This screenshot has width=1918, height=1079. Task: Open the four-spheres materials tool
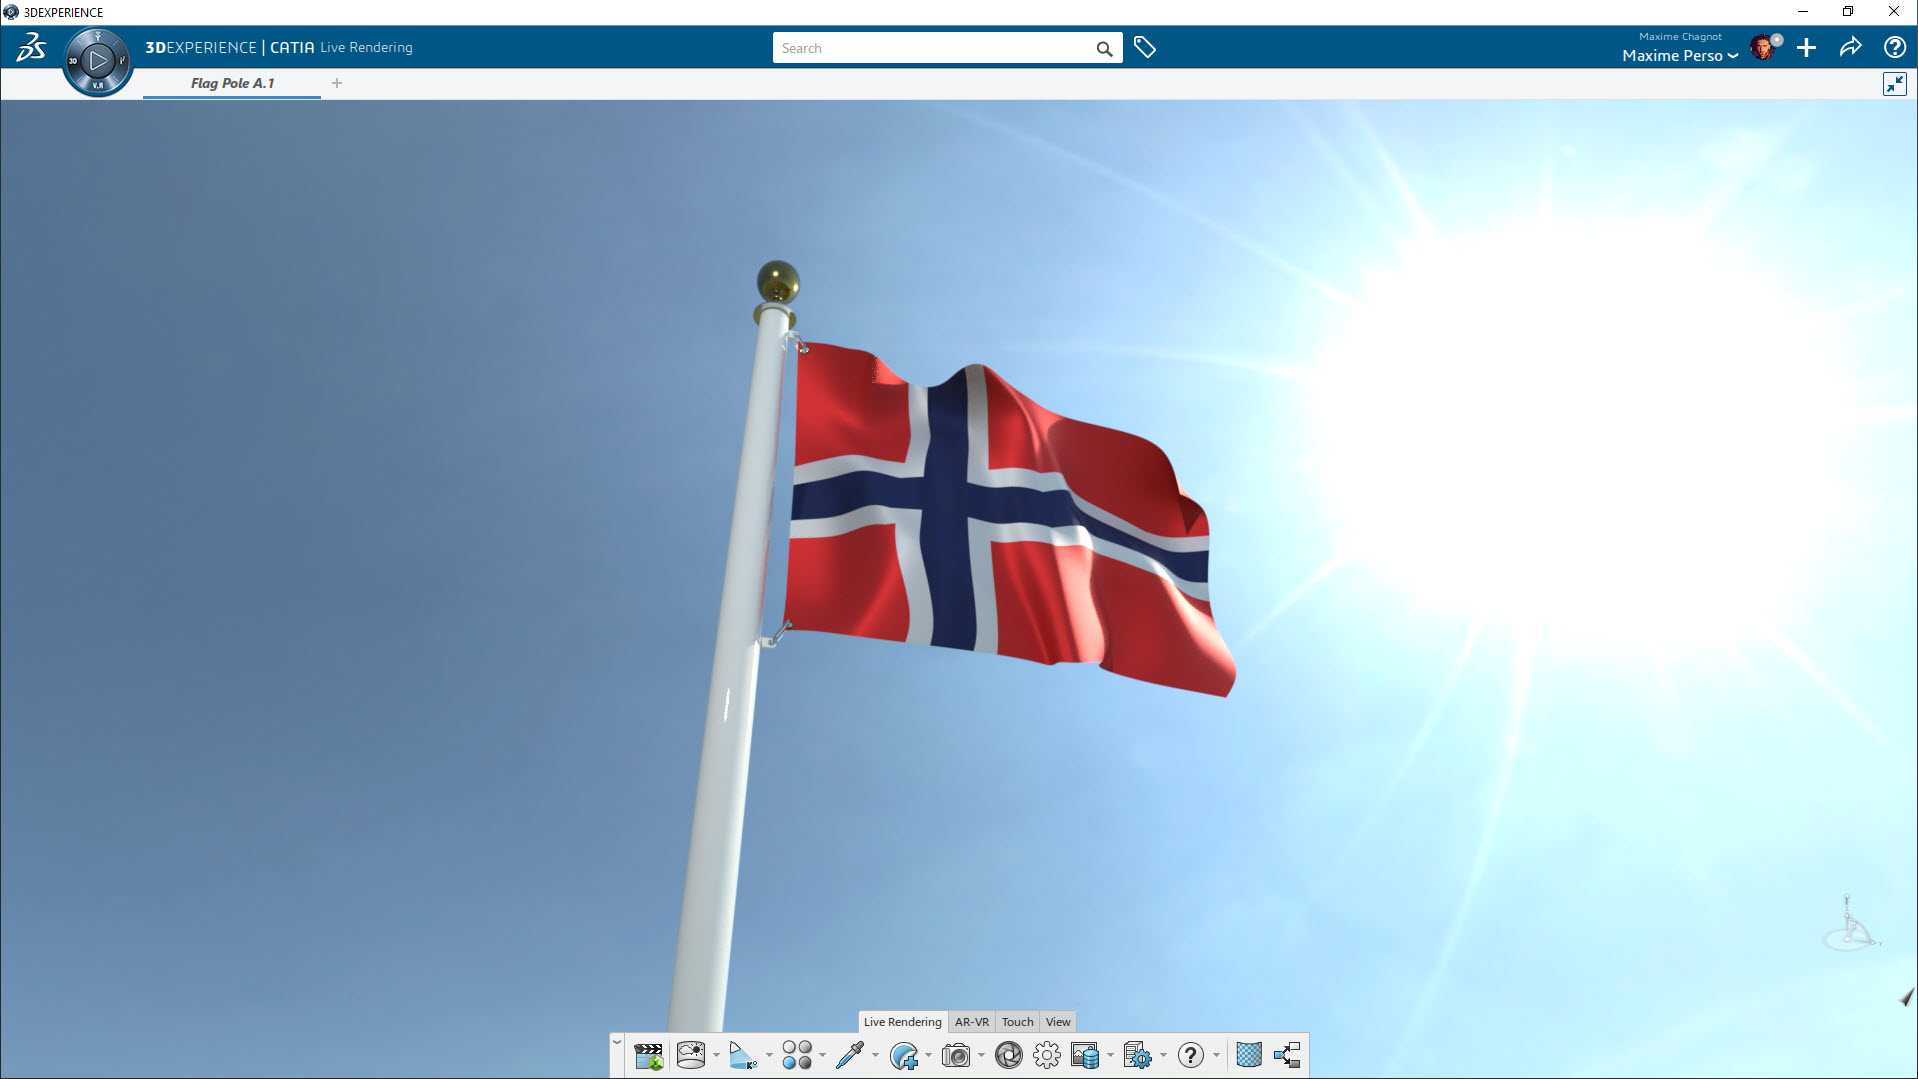tap(797, 1055)
